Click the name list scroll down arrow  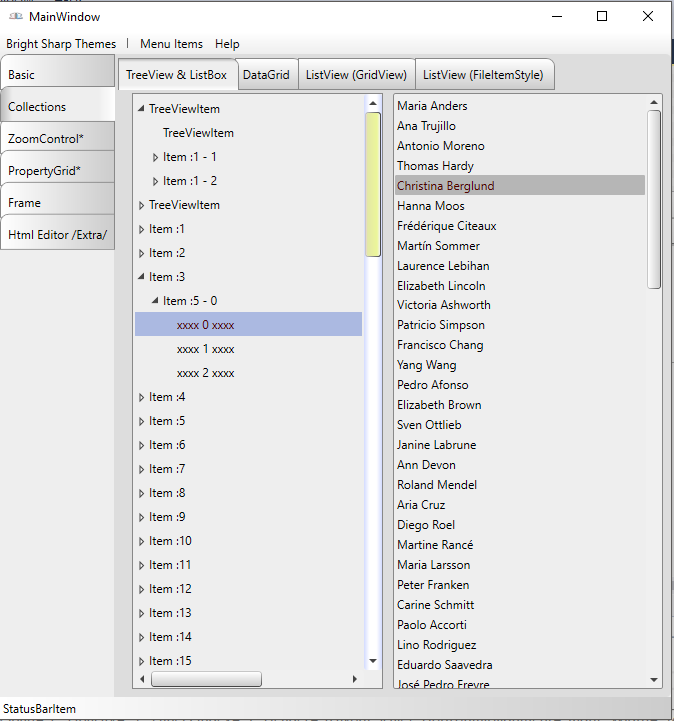[x=654, y=679]
